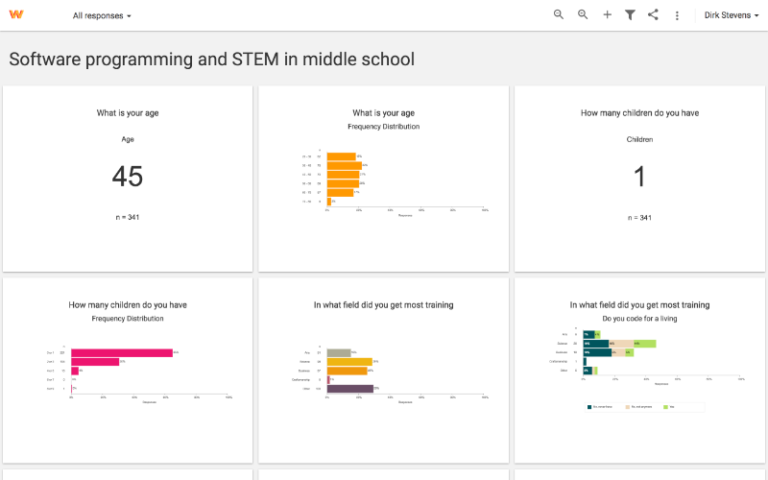Click the share icon in toolbar
This screenshot has width=768, height=480.
pyautogui.click(x=653, y=15)
